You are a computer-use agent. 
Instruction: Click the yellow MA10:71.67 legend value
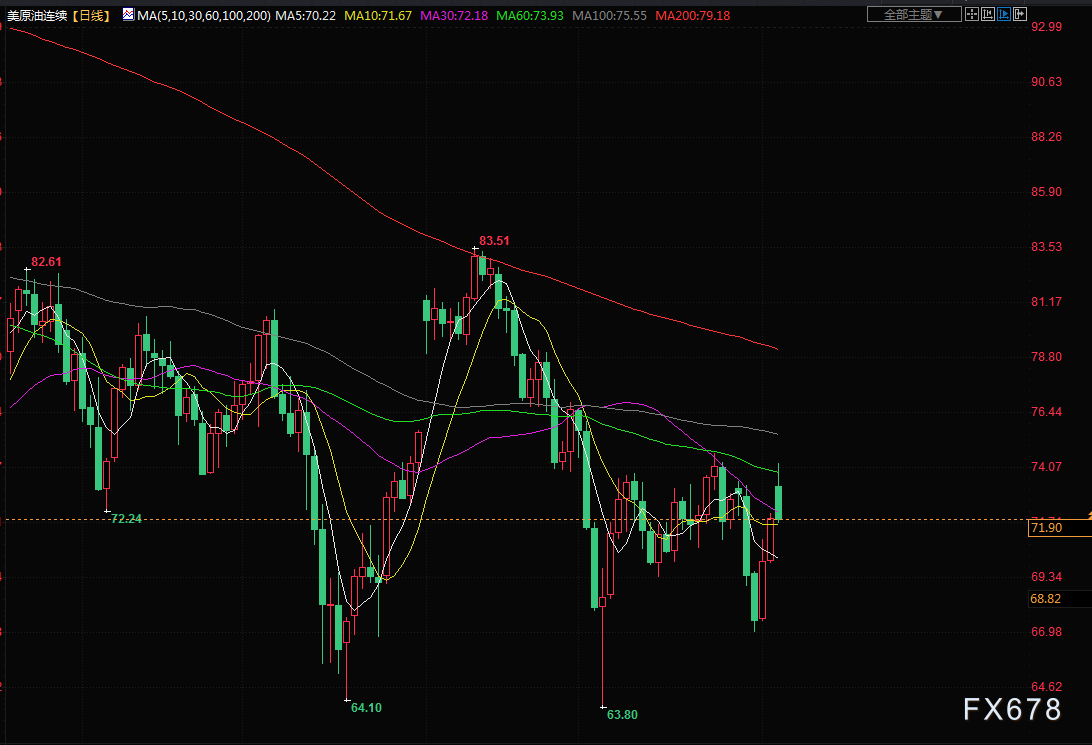pyautogui.click(x=378, y=15)
